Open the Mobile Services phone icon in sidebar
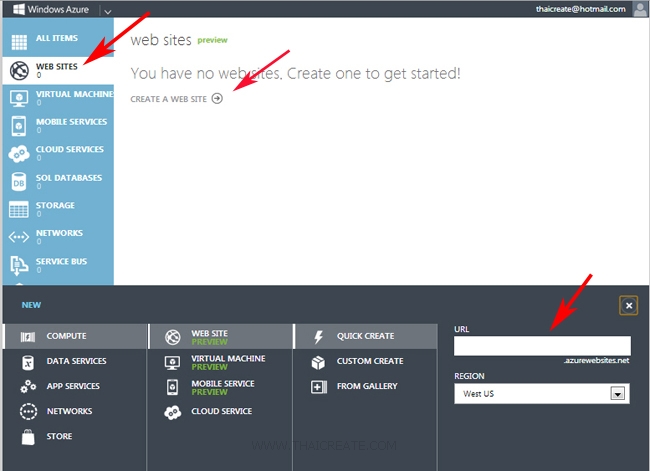This screenshot has height=471, width=650. click(19, 126)
